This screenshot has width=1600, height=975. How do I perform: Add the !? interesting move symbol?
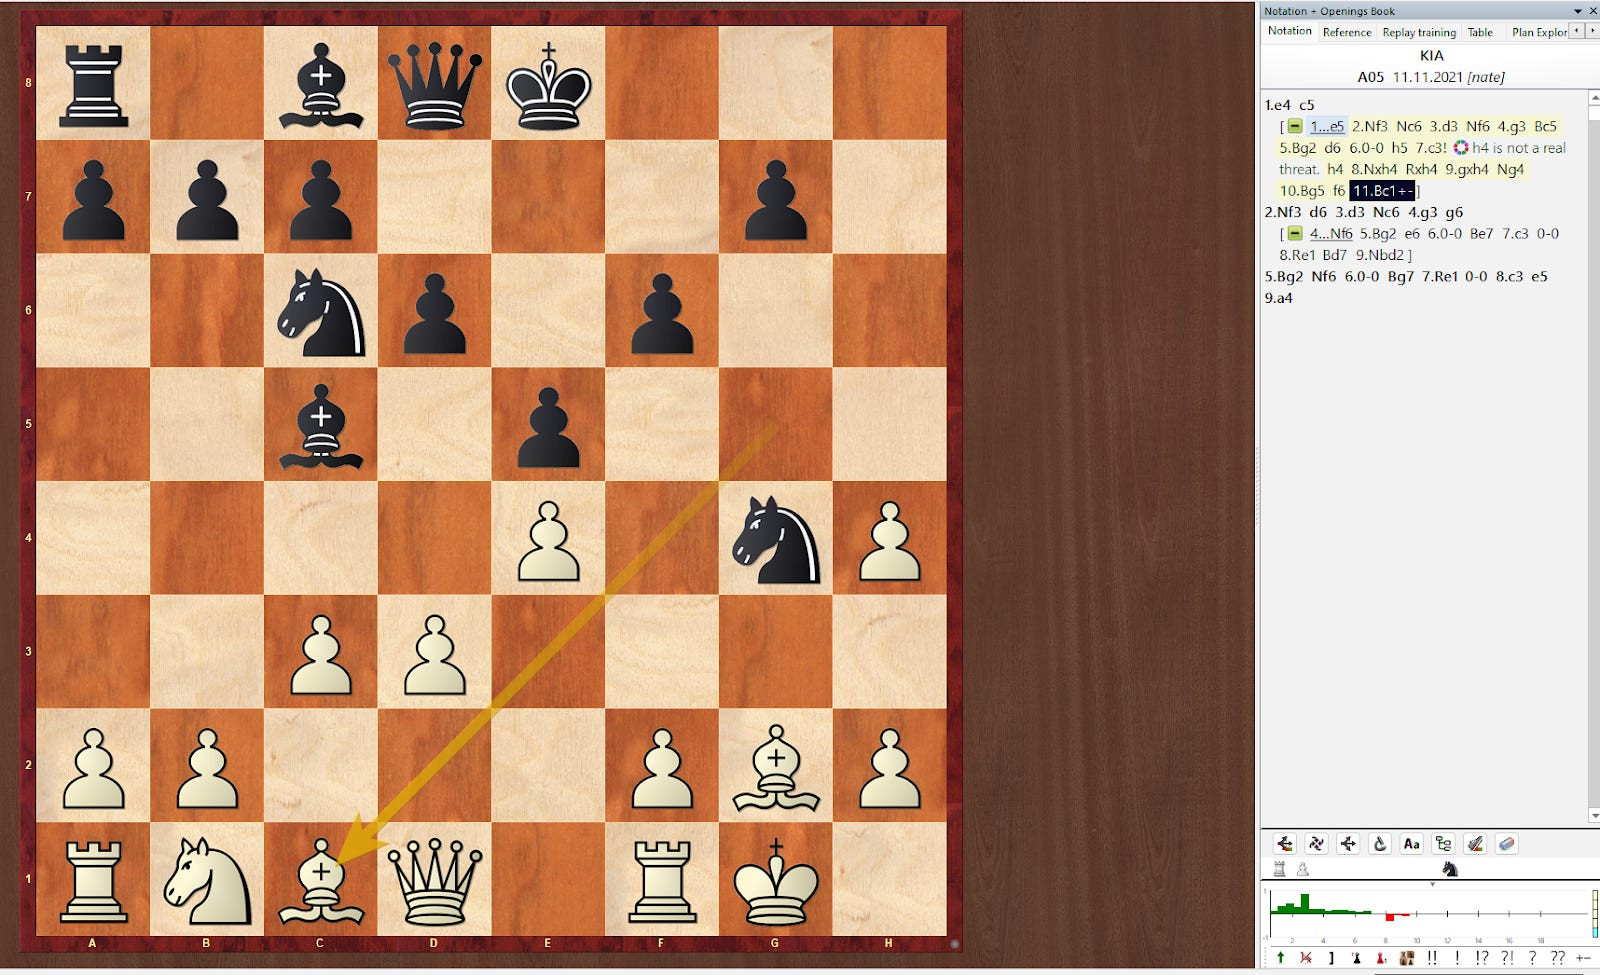[1482, 957]
